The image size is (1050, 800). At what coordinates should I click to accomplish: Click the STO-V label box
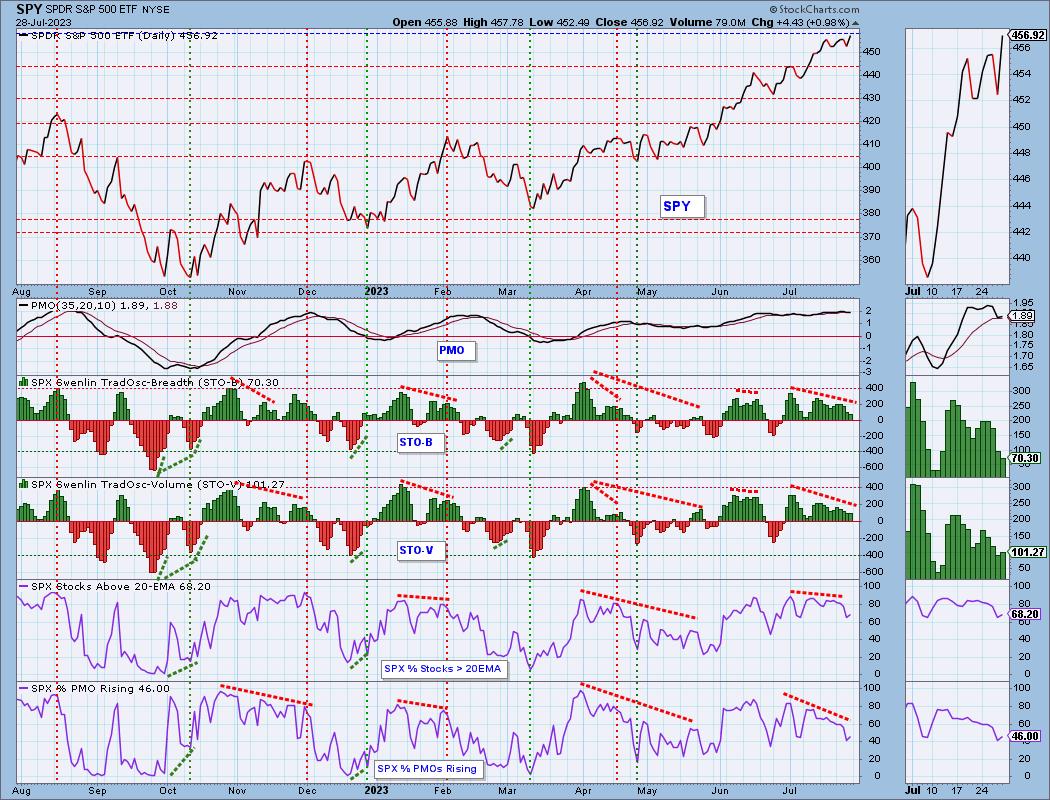coord(420,551)
